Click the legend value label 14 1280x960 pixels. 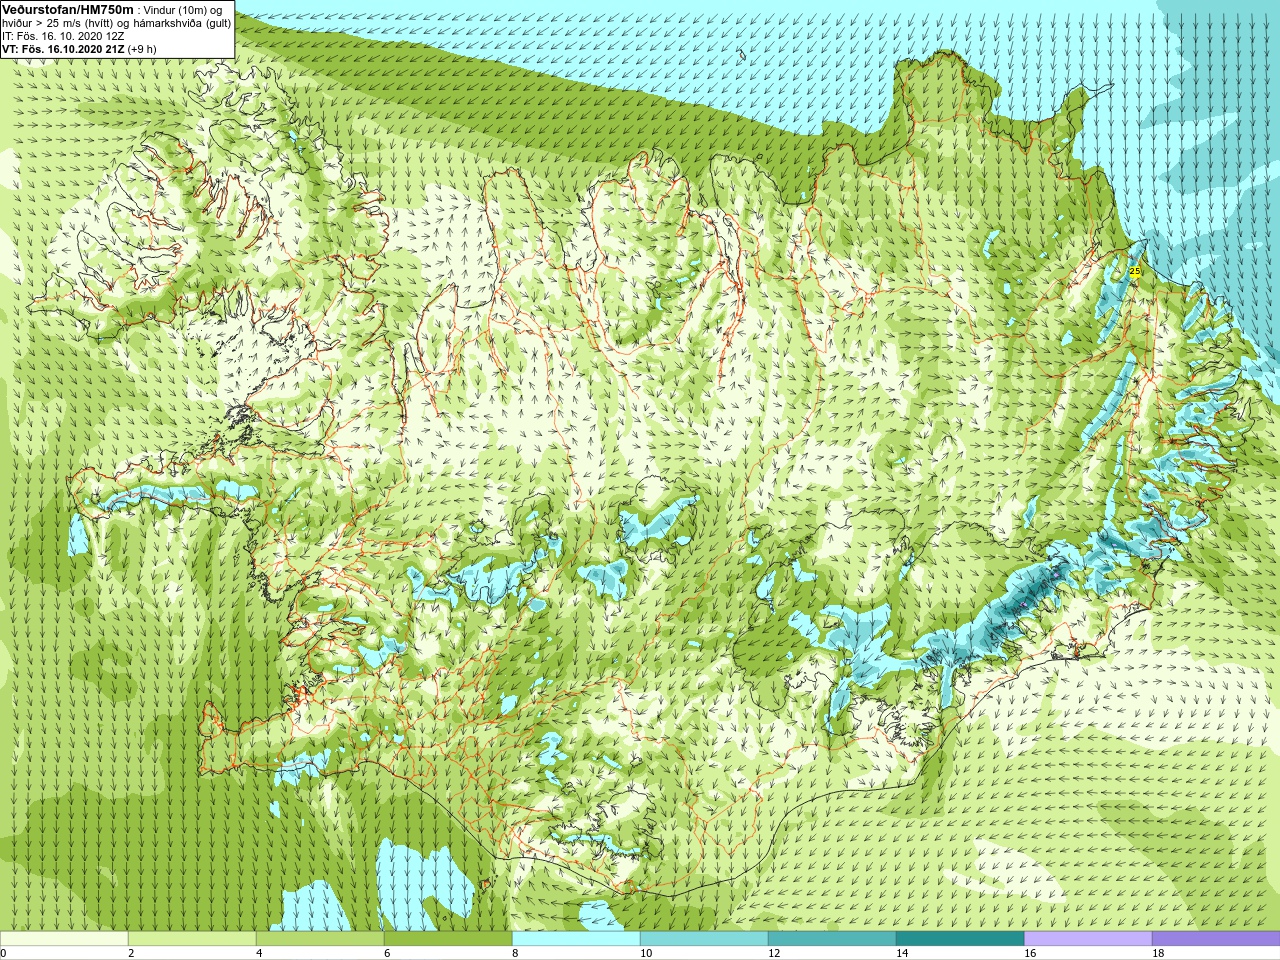pos(902,953)
